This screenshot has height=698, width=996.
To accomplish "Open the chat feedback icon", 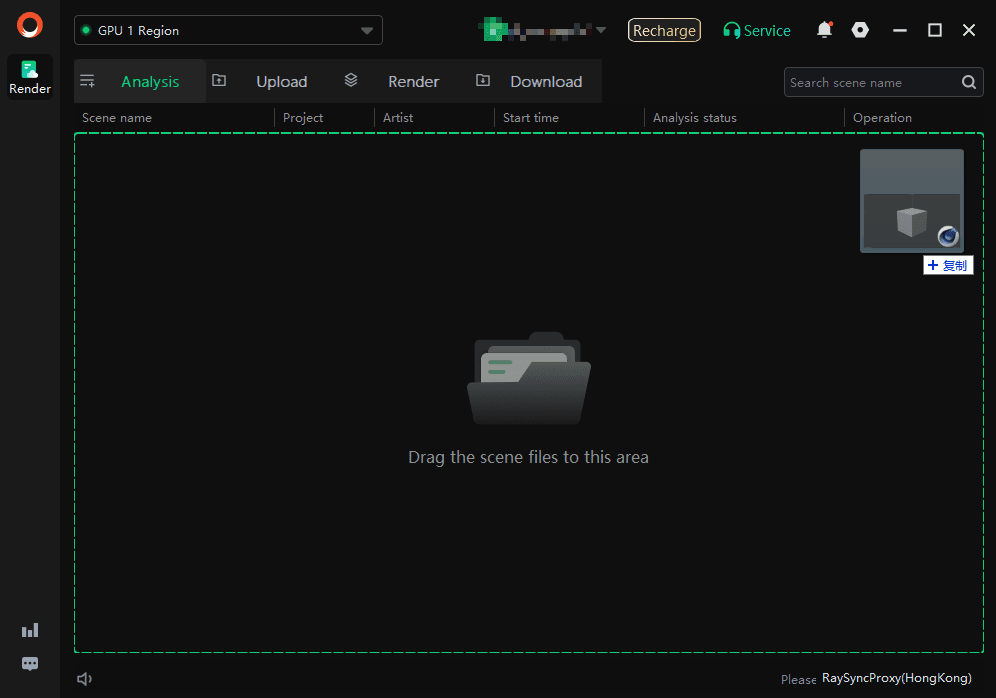I will (x=30, y=664).
